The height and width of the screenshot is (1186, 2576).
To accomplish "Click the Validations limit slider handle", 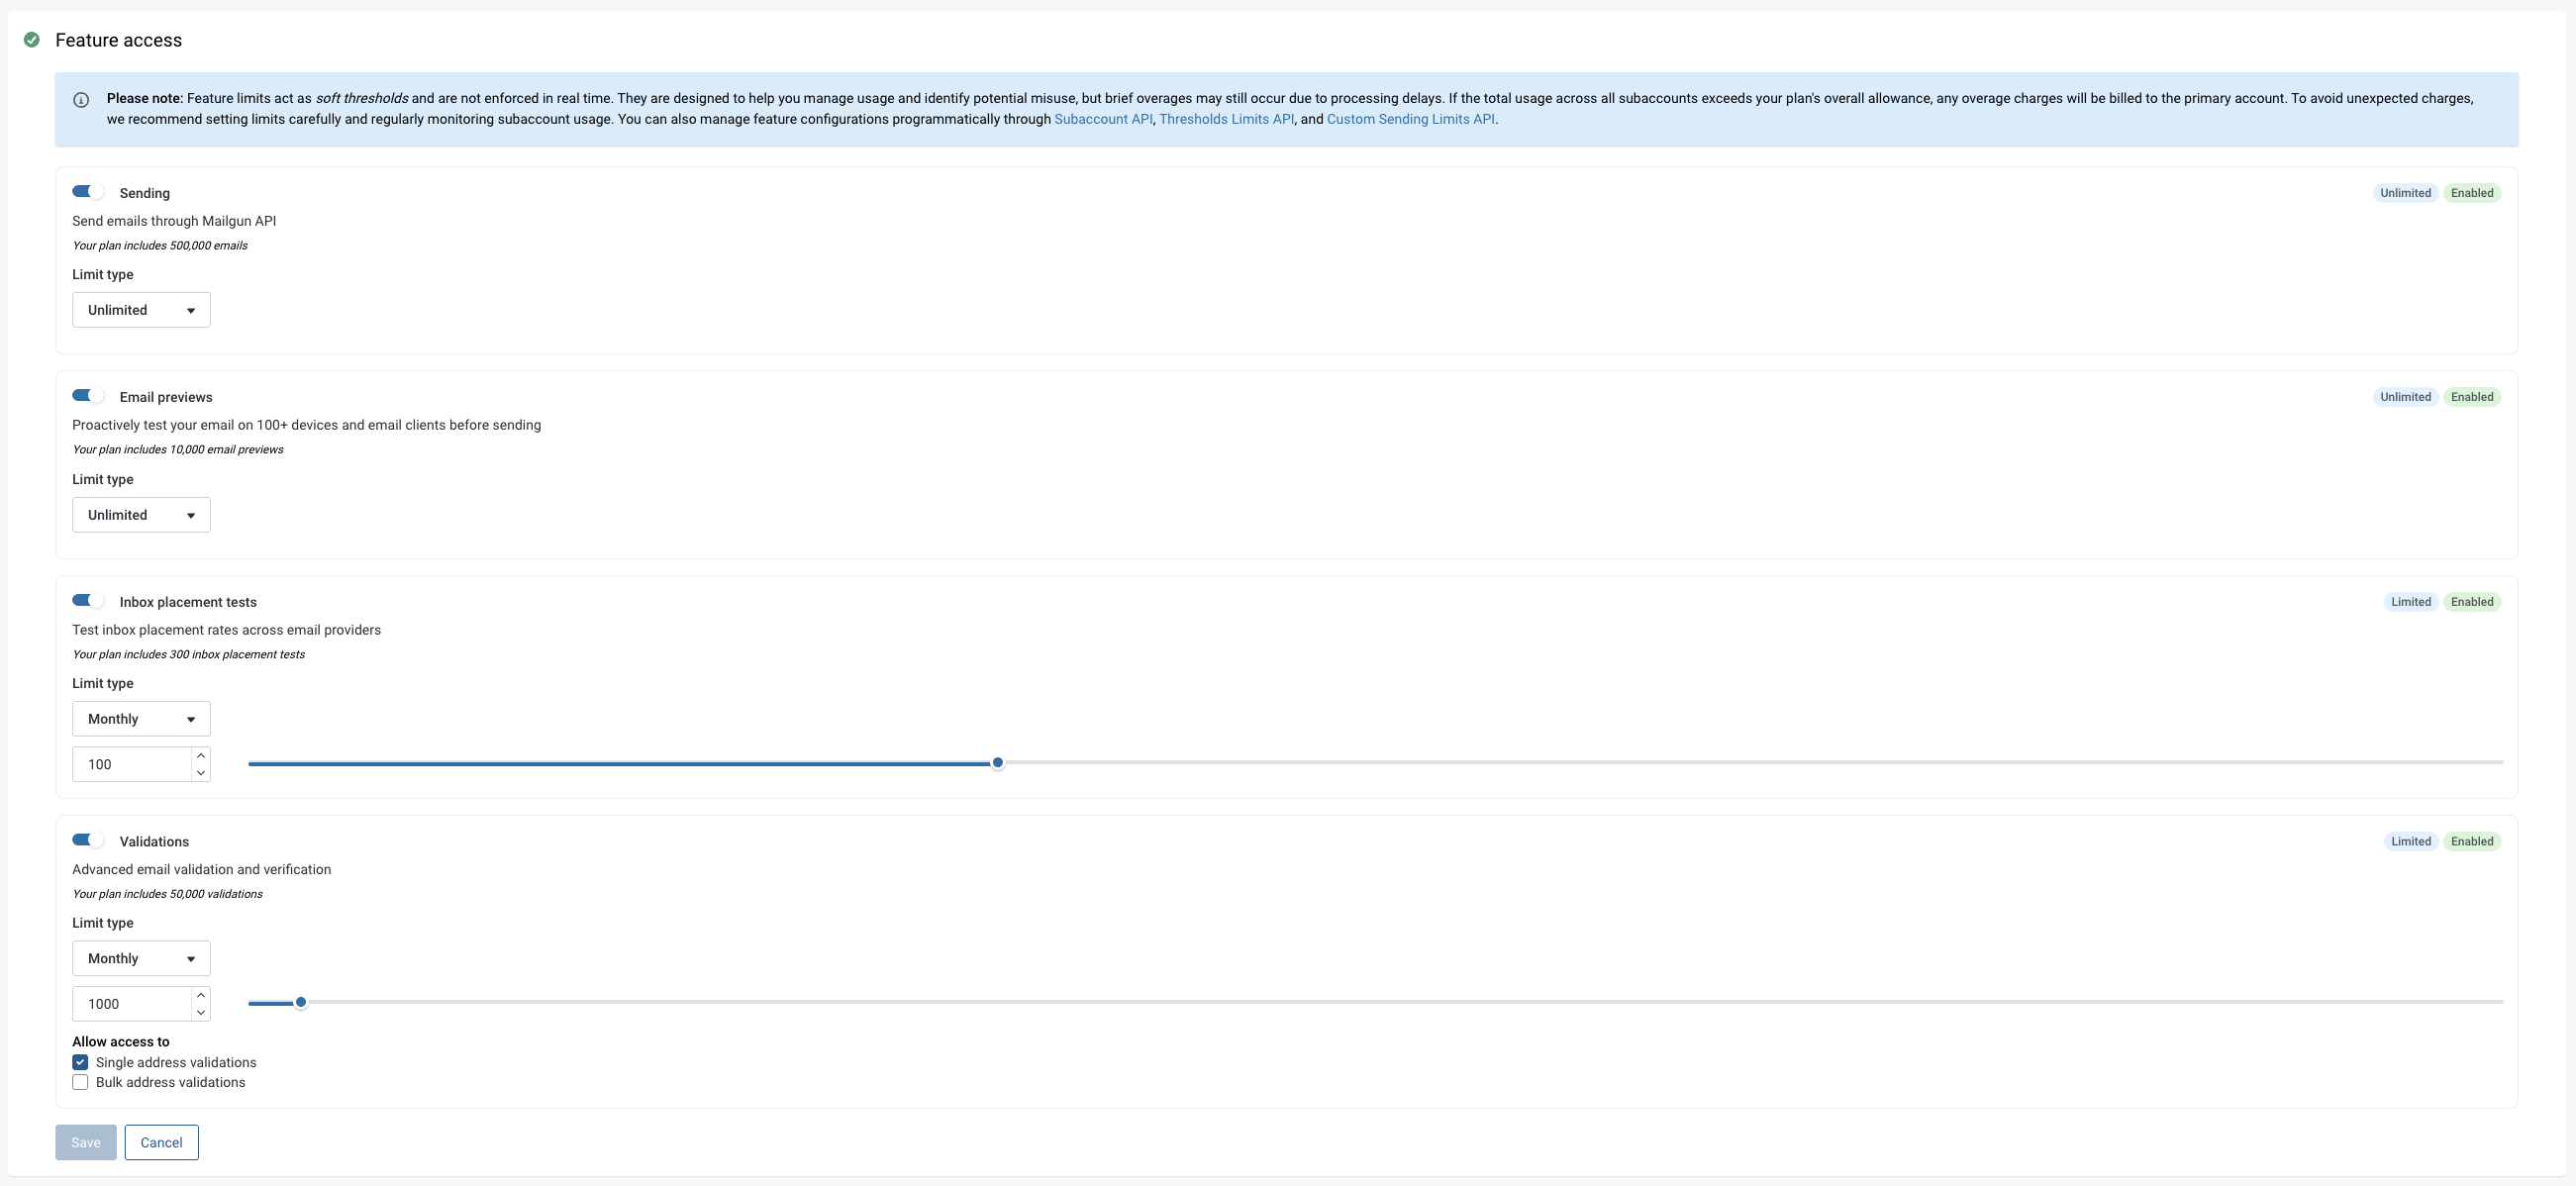I will (301, 1002).
